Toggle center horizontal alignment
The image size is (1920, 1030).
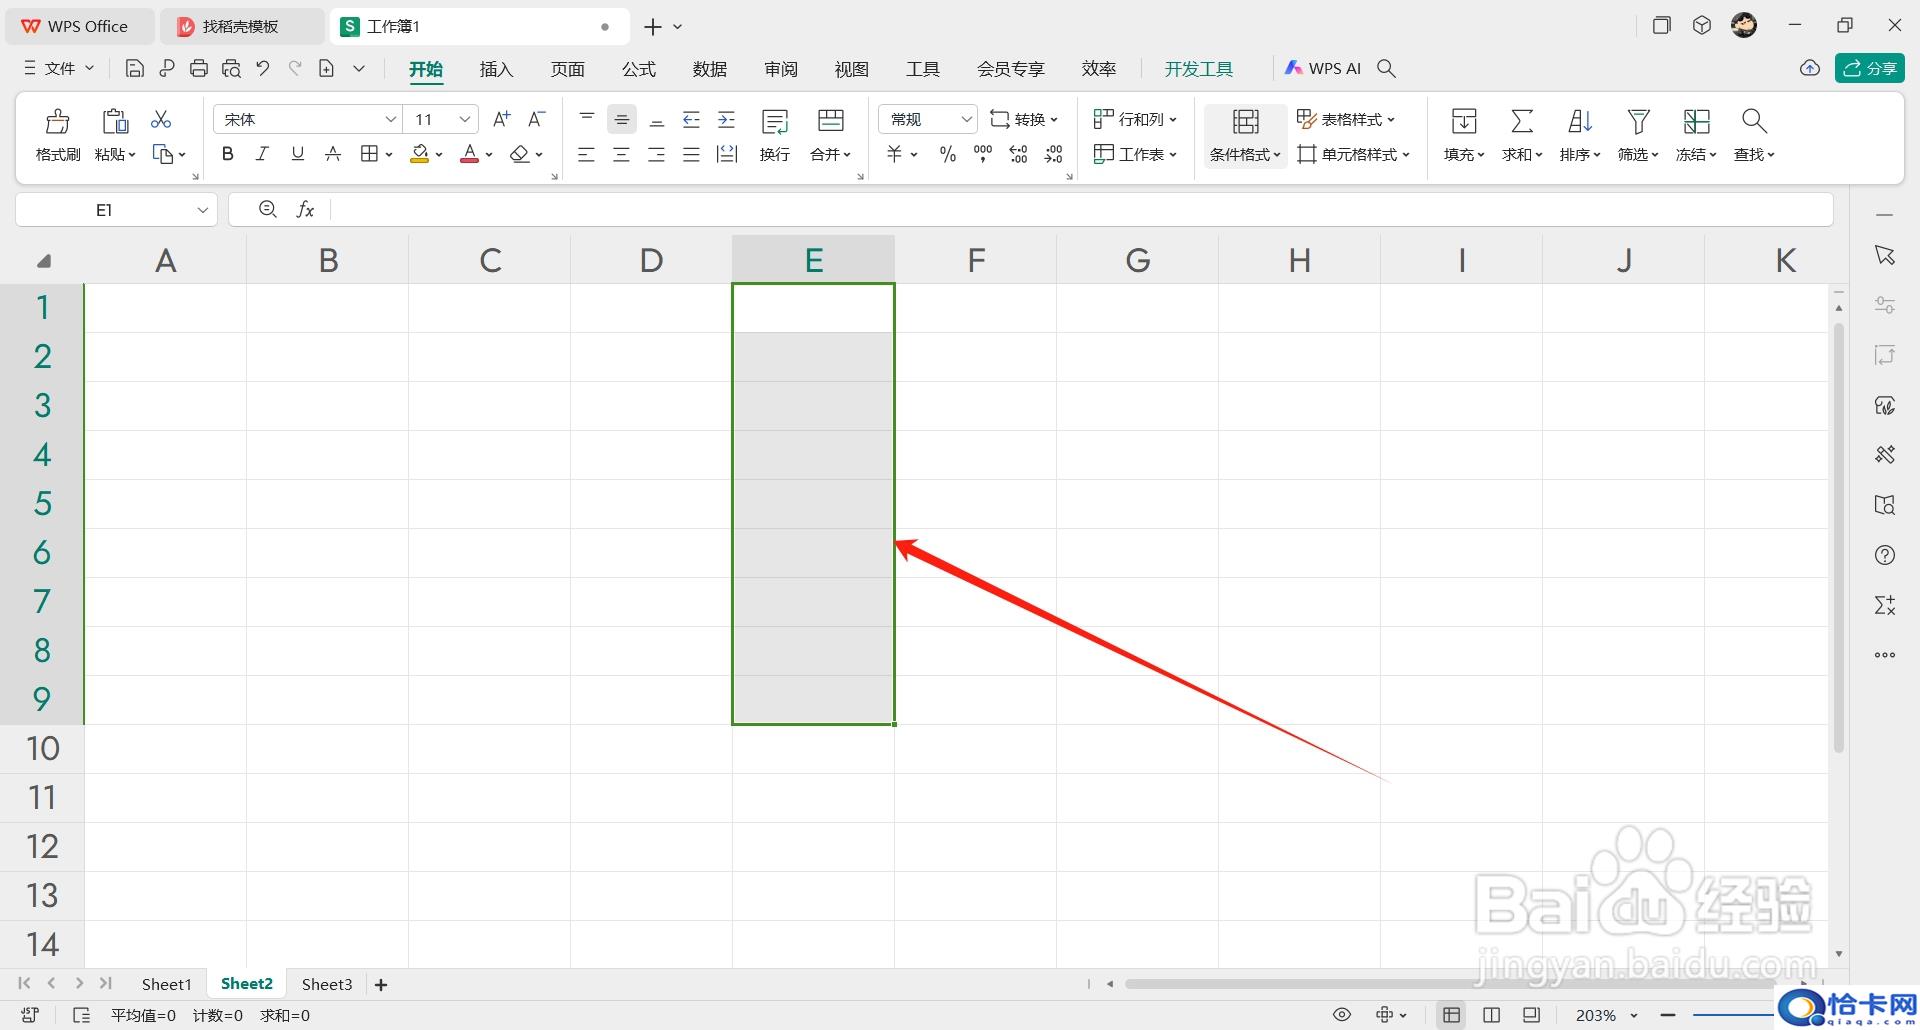click(x=622, y=154)
